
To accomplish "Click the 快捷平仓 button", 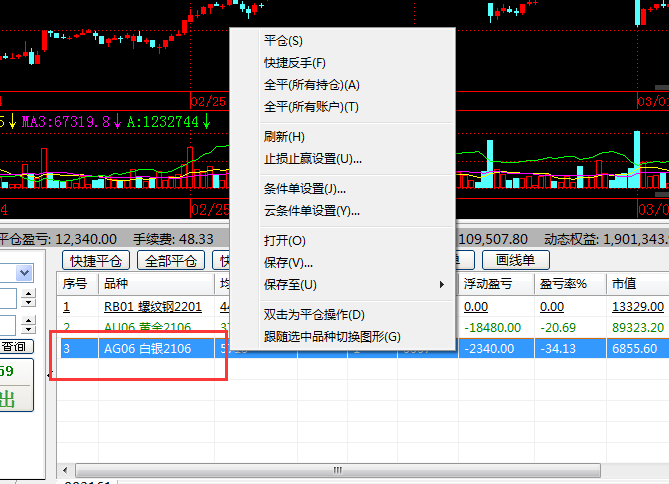I will [96, 260].
